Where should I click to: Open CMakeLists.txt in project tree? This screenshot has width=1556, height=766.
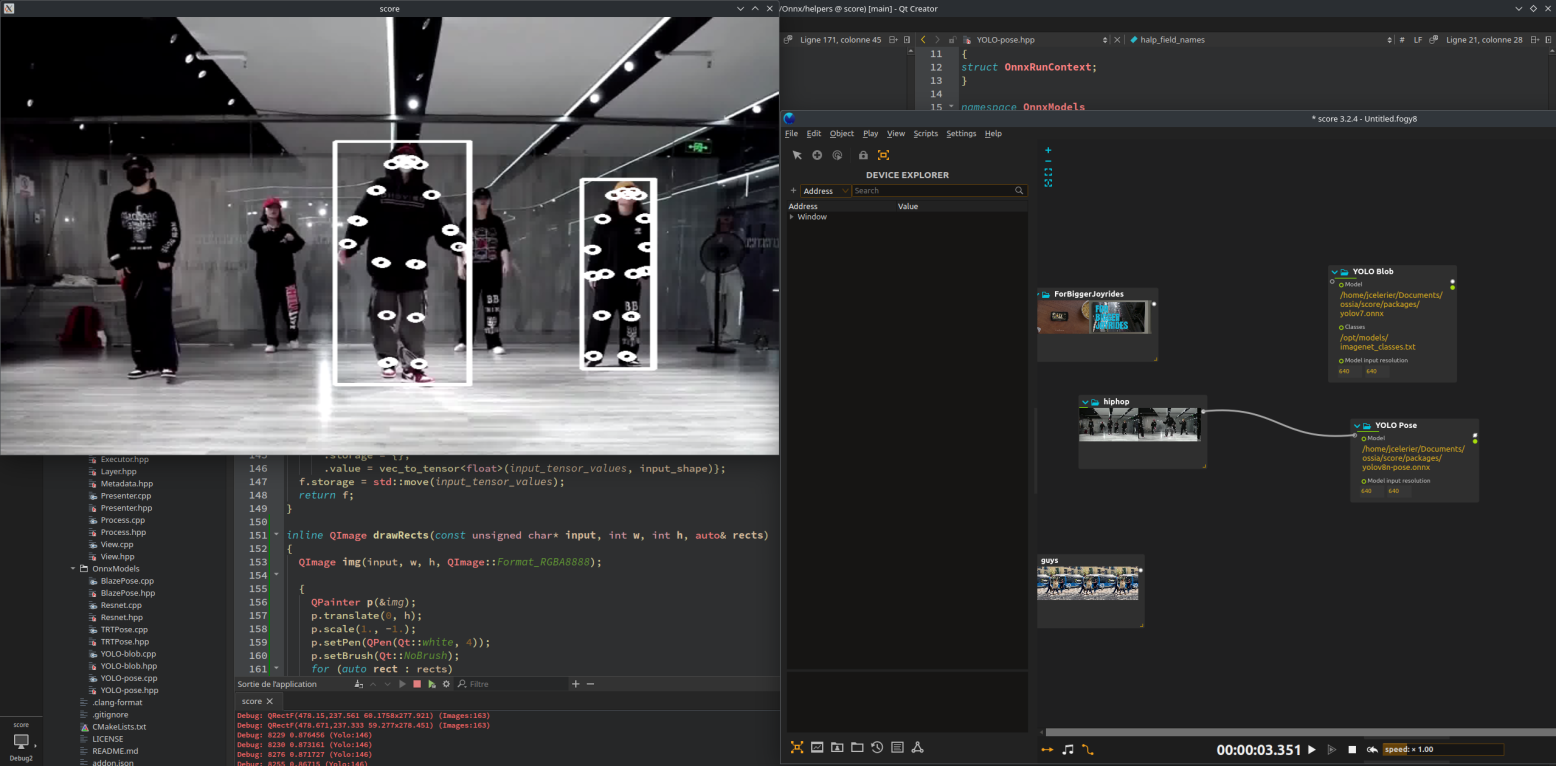click(119, 727)
